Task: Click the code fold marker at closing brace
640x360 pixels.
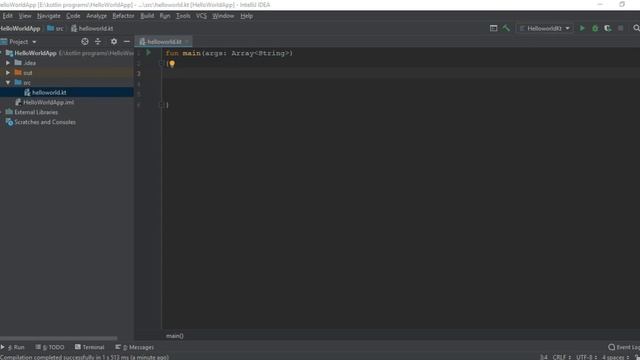Action: pyautogui.click(x=160, y=105)
